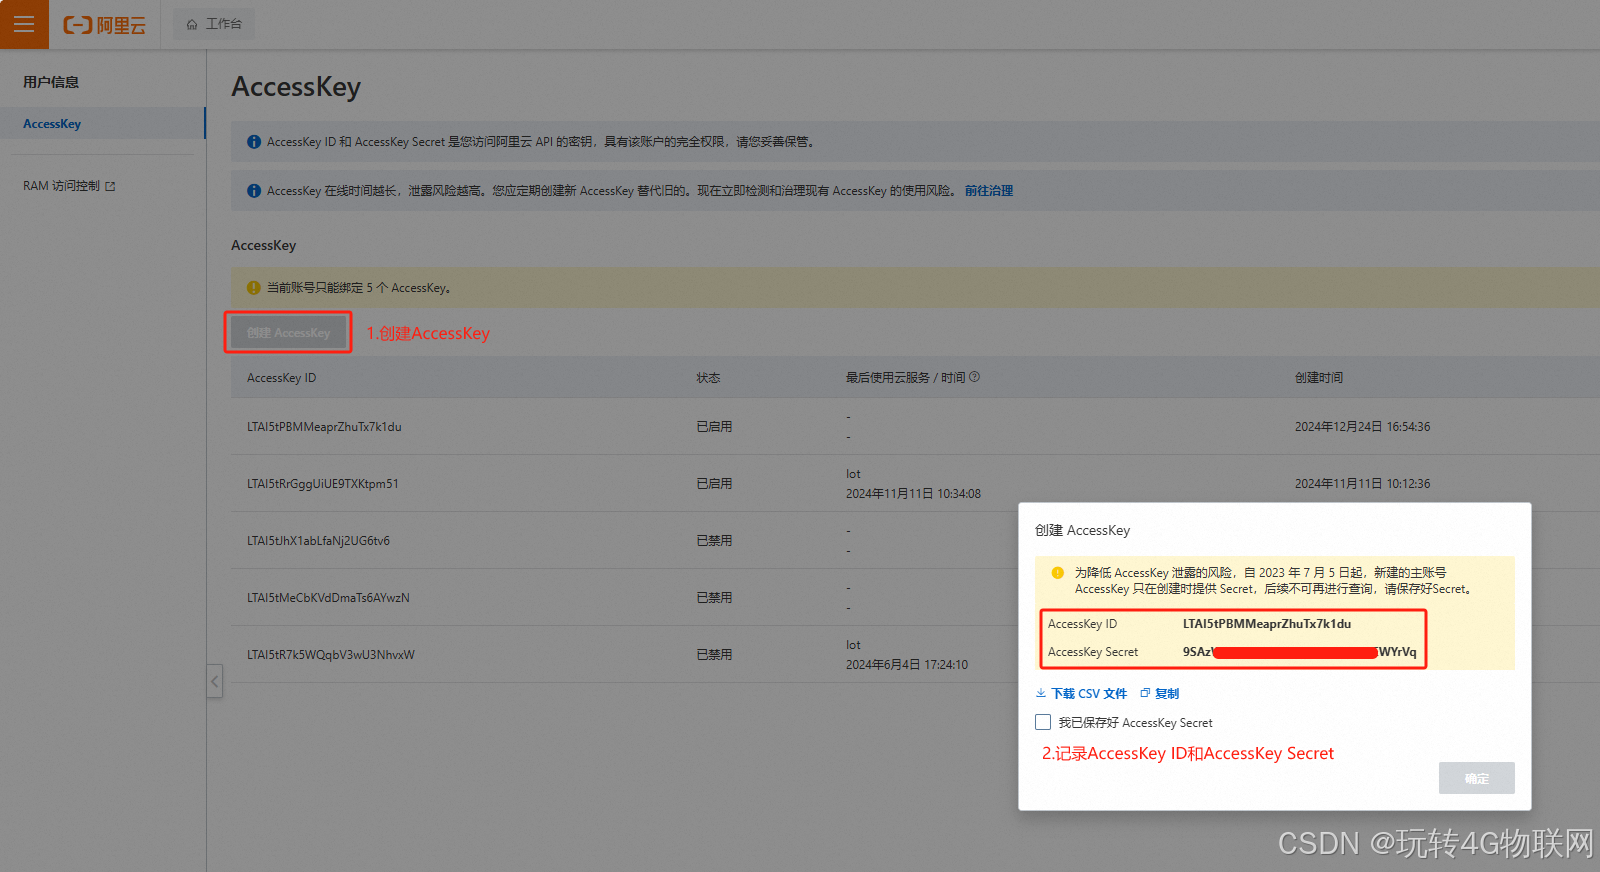Open RAM 访问控制 external link

(x=69, y=186)
